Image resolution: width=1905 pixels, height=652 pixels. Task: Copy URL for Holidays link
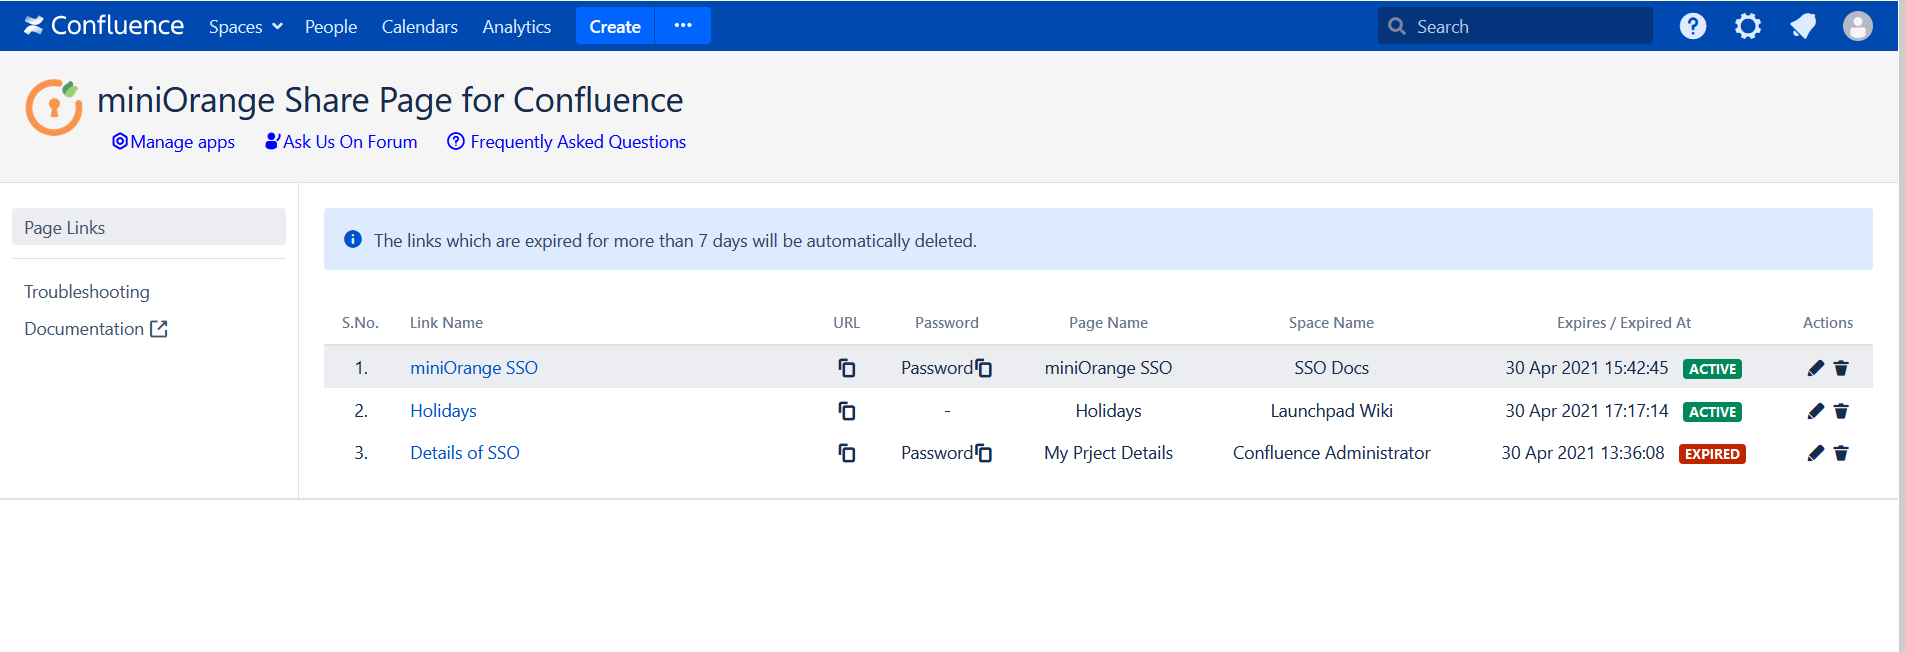click(x=847, y=411)
